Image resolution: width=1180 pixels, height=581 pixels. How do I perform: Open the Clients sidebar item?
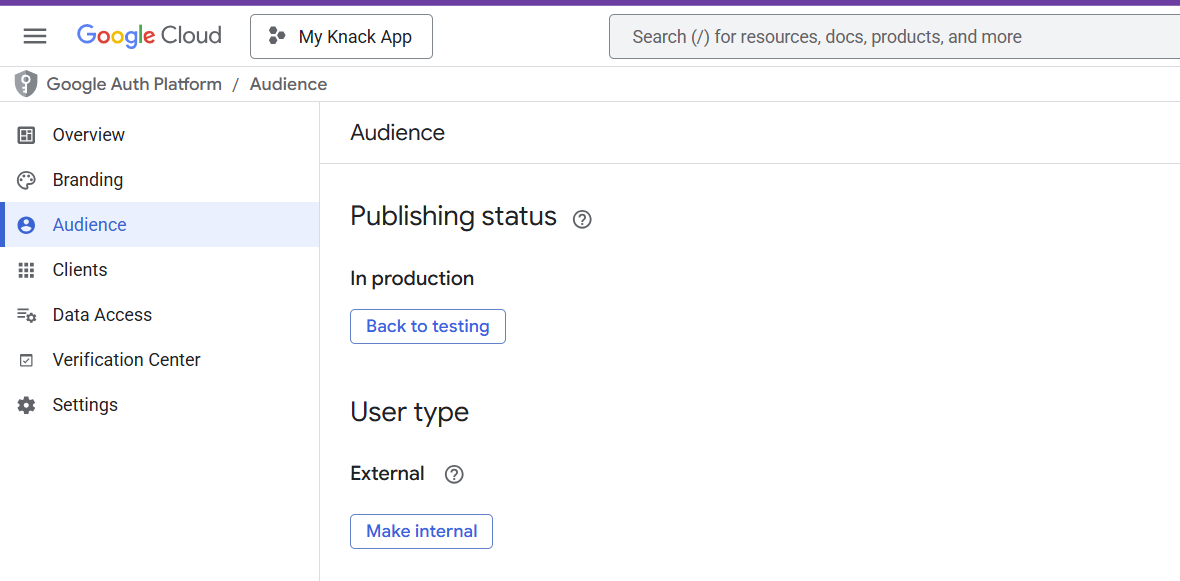coord(160,269)
